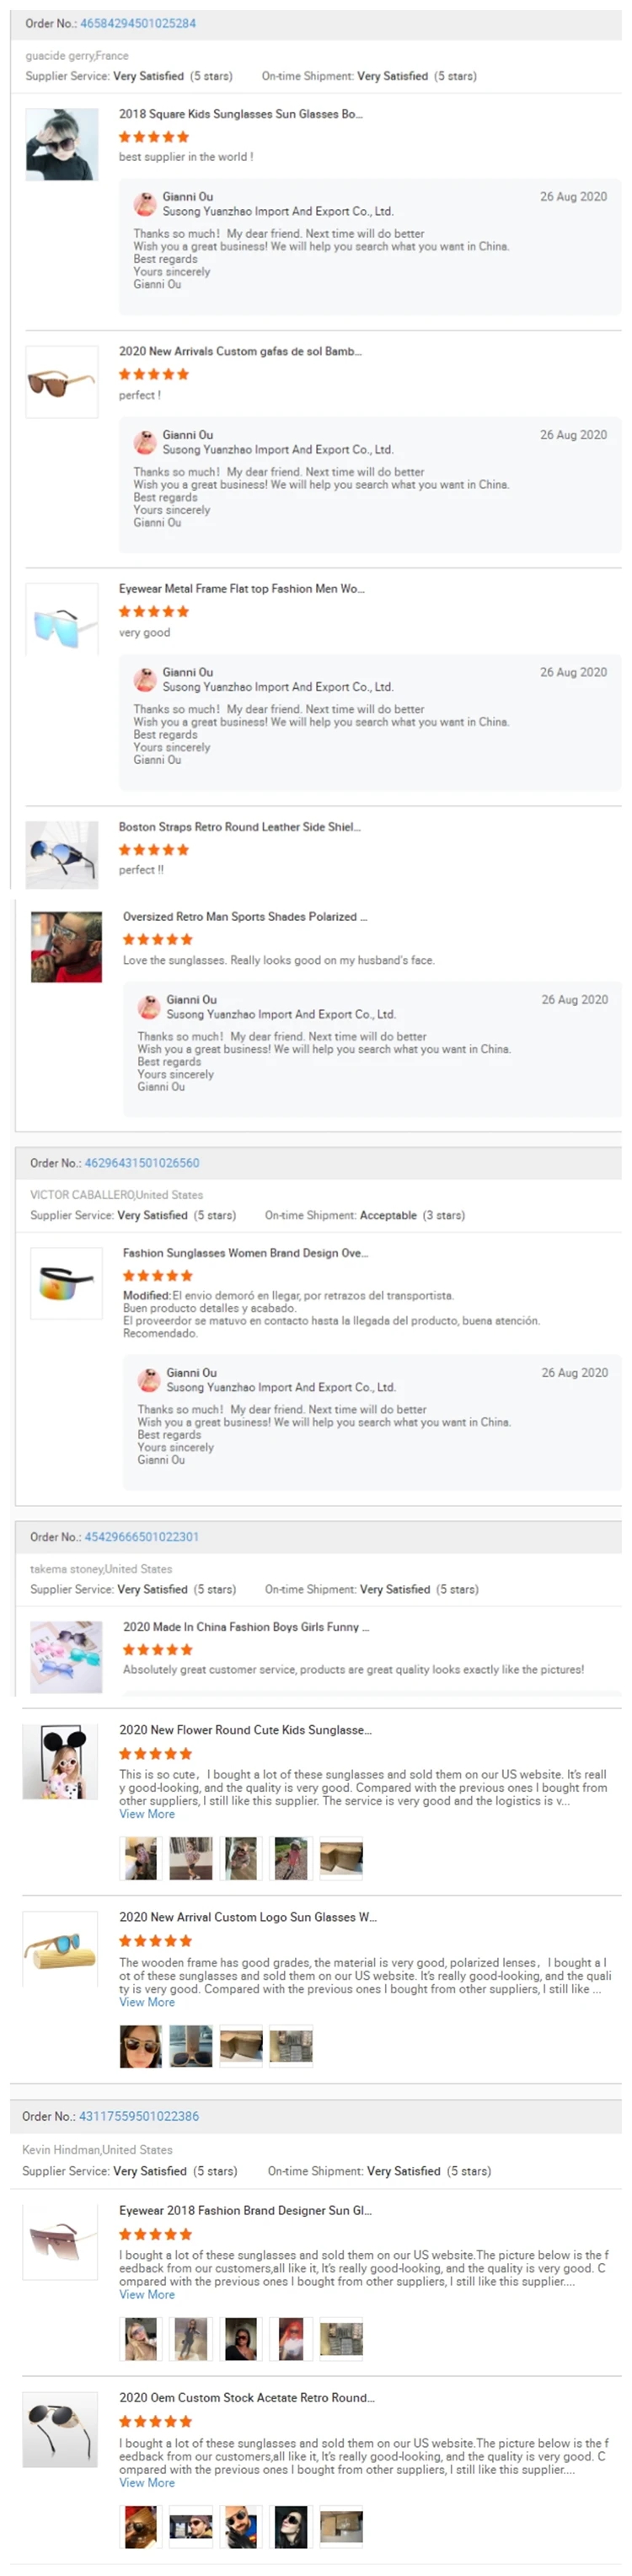The width and height of the screenshot is (632, 2576).
Task: Click Gianni Ou avatar under Fashion Sunglasses Women review
Action: (149, 1380)
